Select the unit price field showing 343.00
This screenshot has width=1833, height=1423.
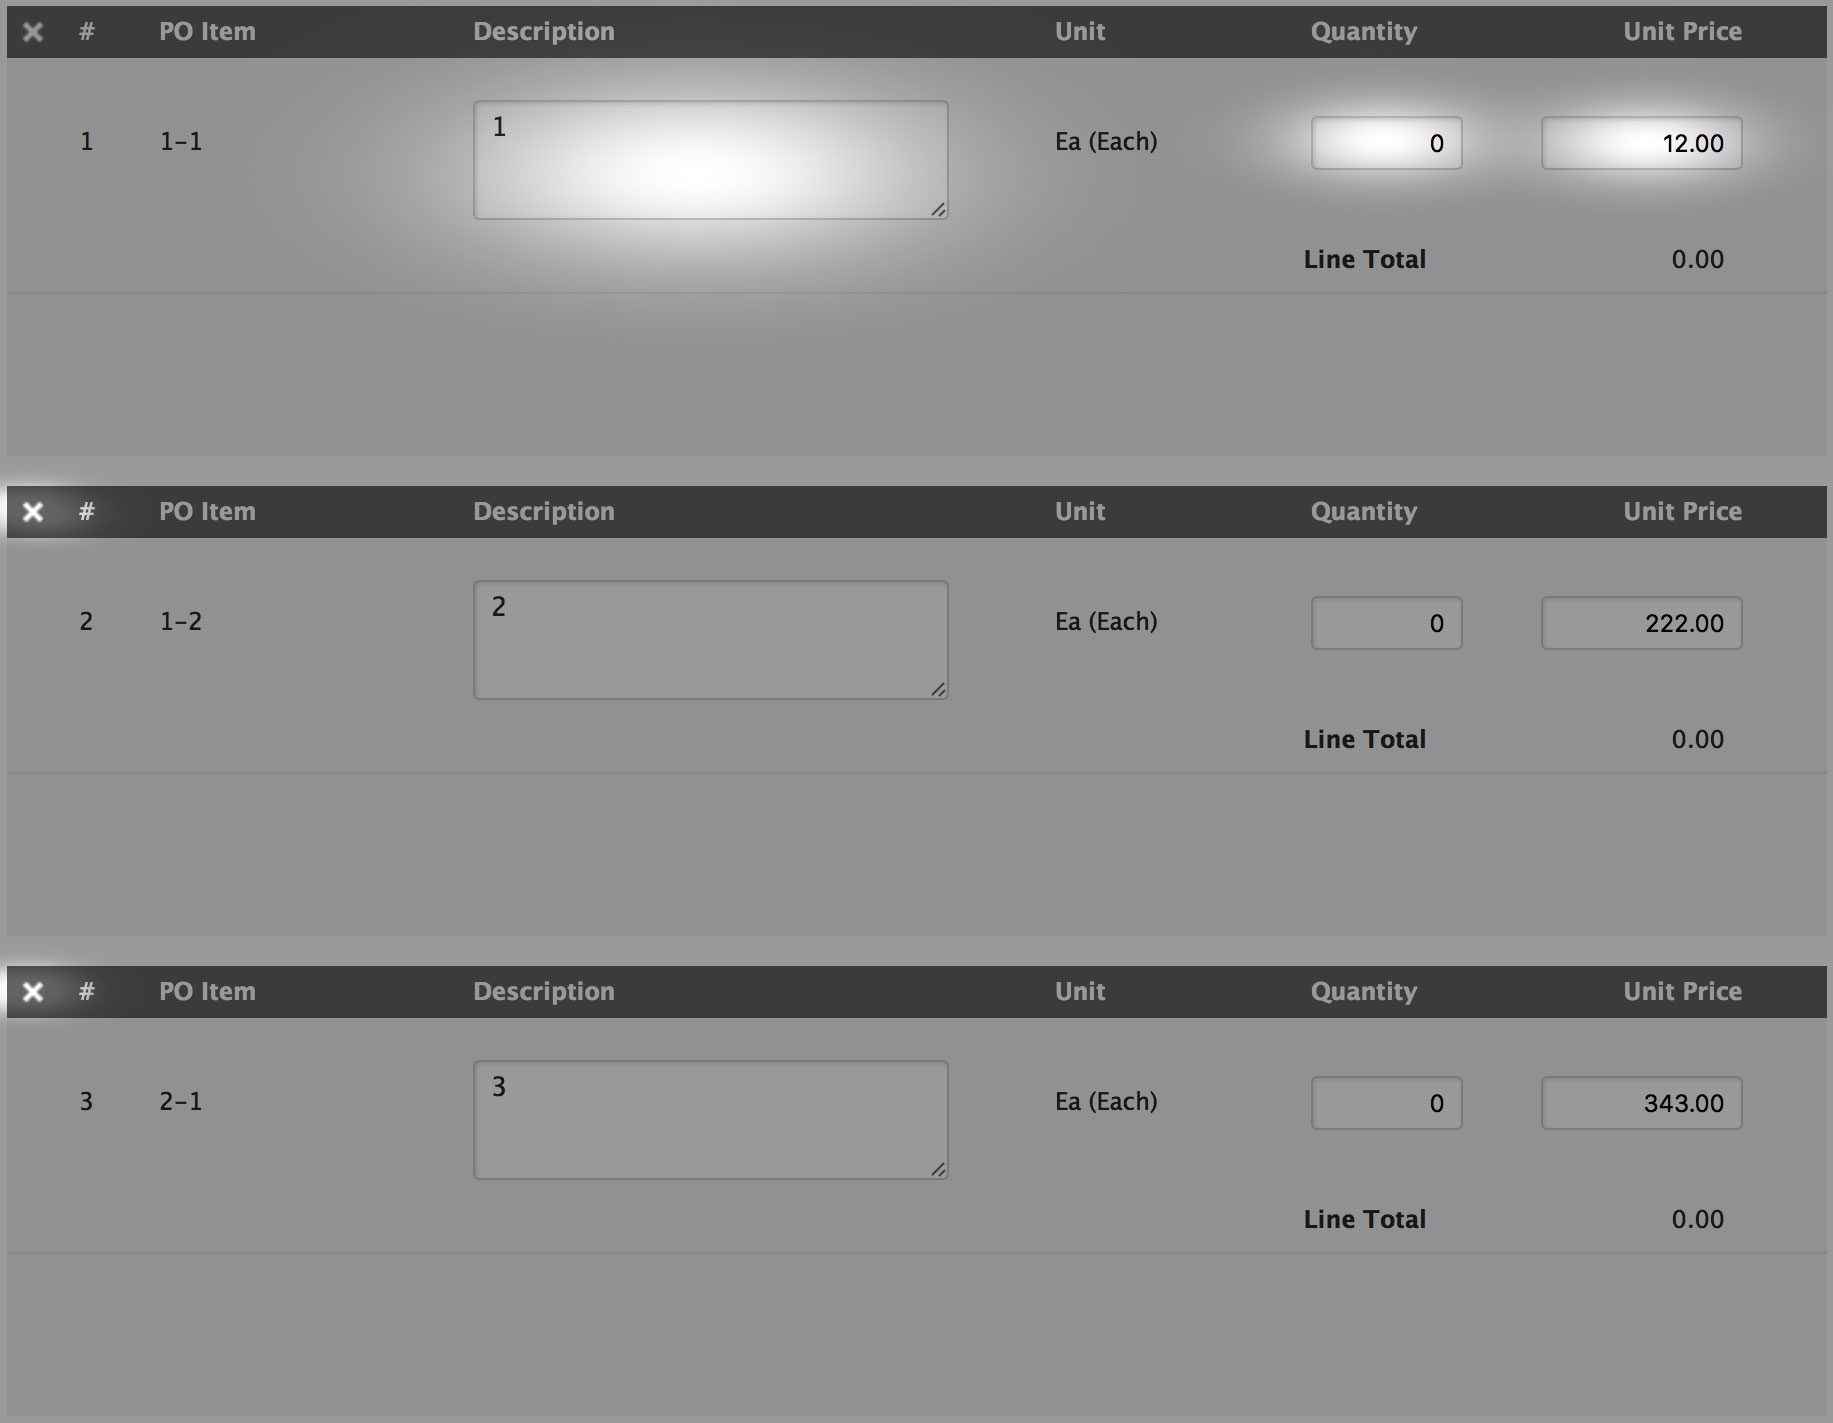point(1640,1103)
